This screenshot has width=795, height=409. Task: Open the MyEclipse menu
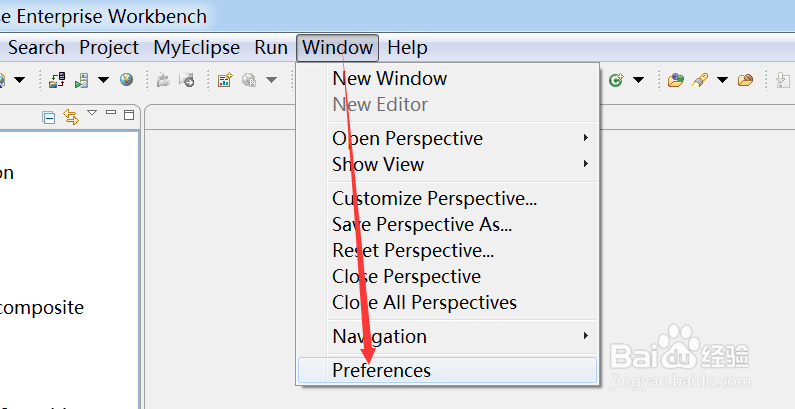coord(196,47)
